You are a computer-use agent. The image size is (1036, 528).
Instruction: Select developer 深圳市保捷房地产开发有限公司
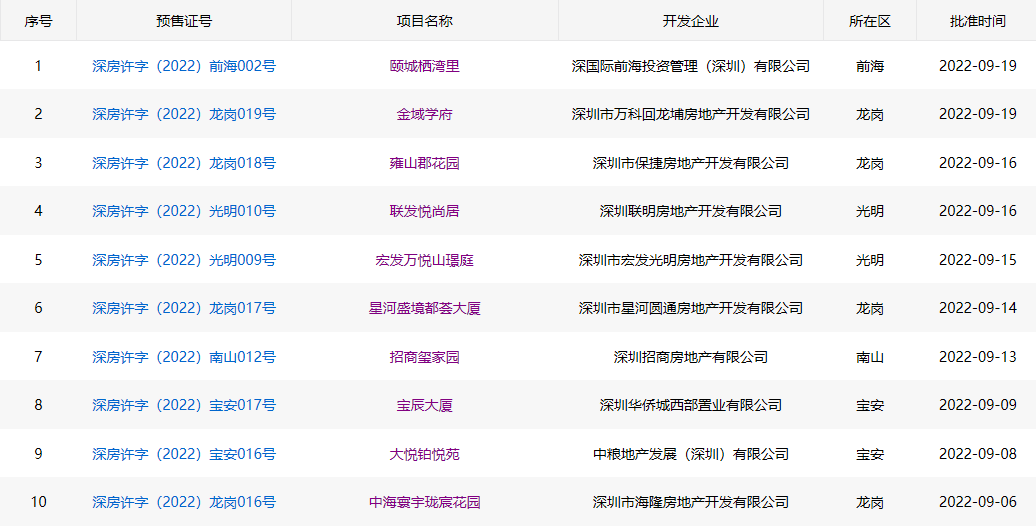point(690,163)
